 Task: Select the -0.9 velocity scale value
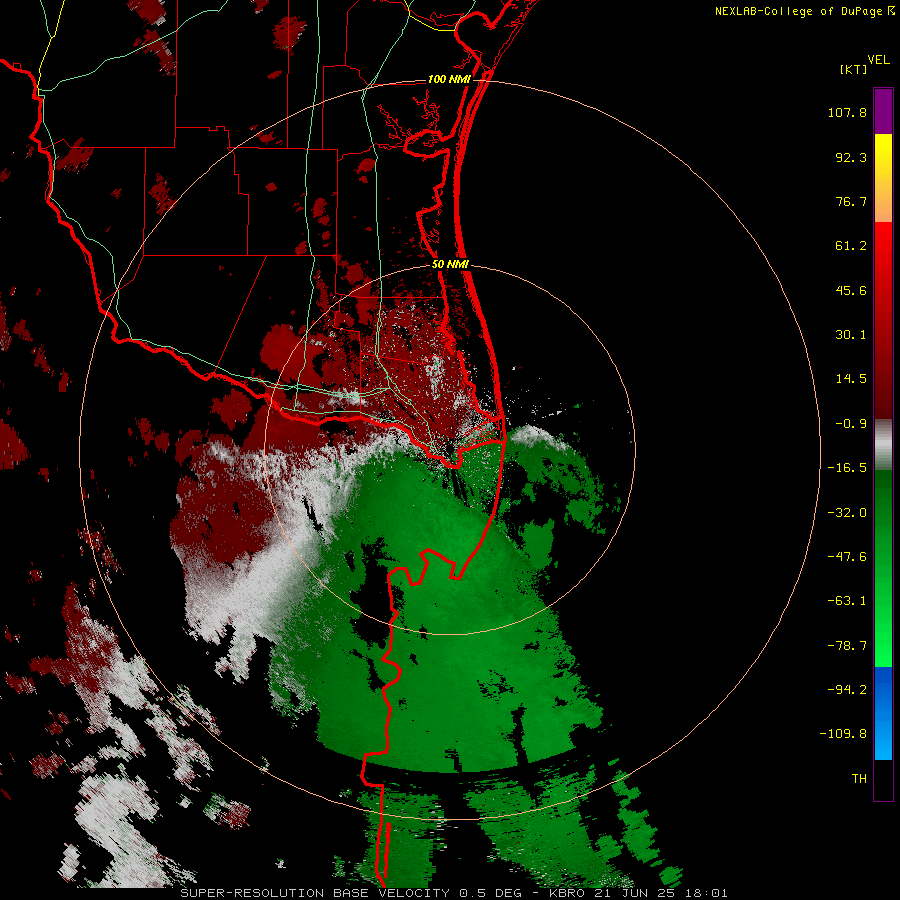851,424
